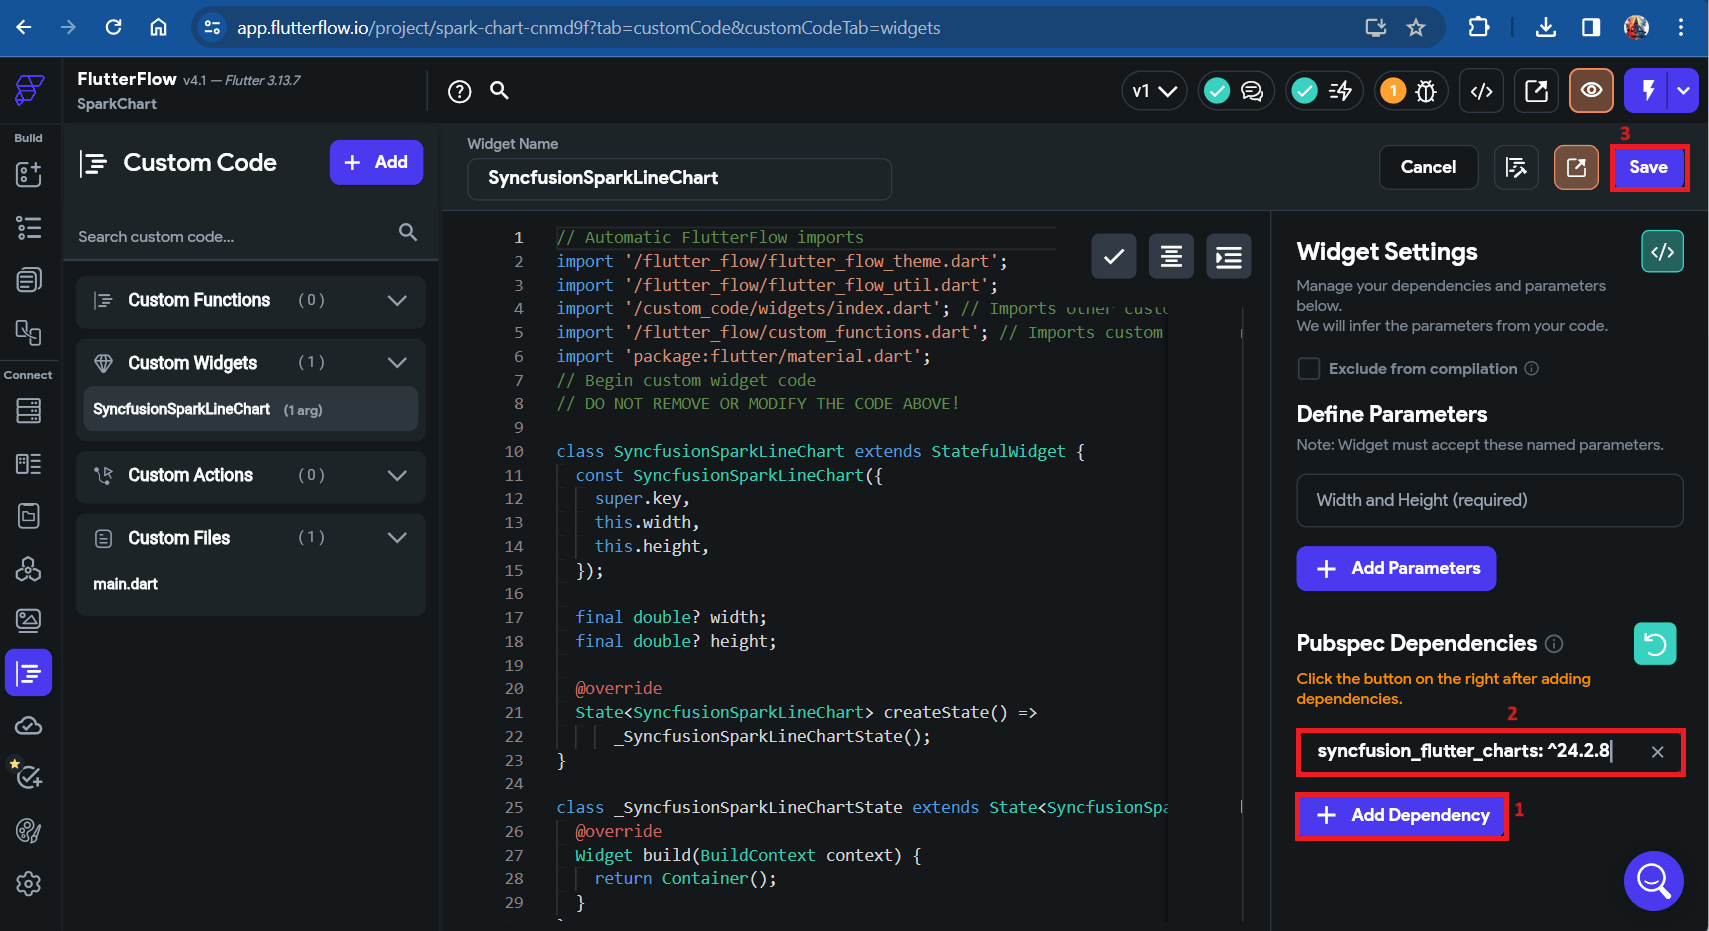This screenshot has height=931, width=1709.
Task: Click the Add Dependency button
Action: pos(1402,816)
